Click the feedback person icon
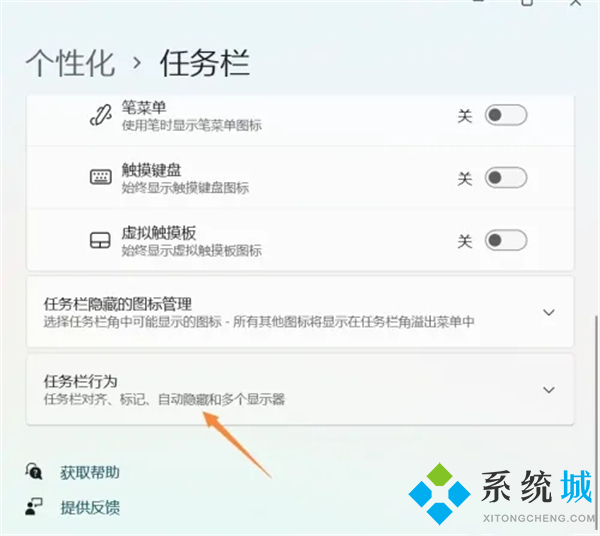Screen dimensions: 600x536 tap(34, 507)
